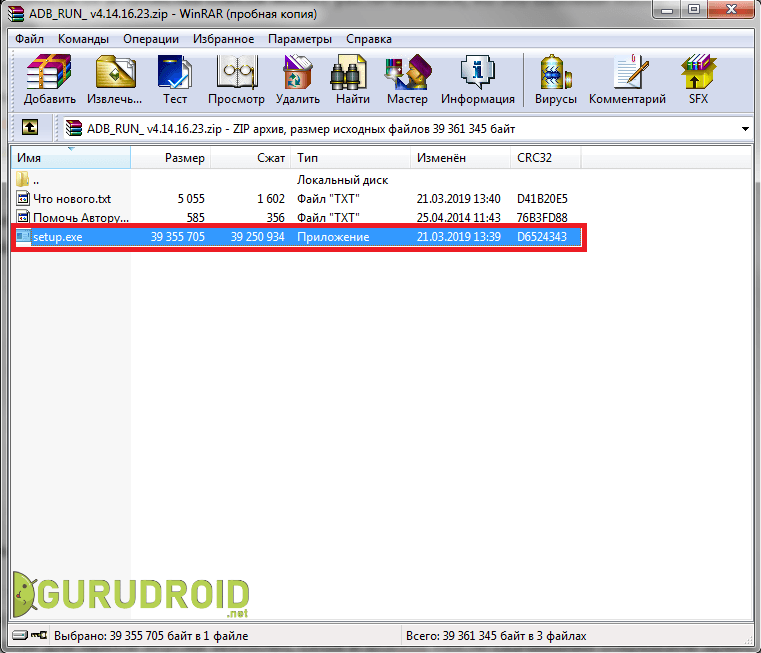Expand the archive path dropdown arrow

[x=745, y=129]
